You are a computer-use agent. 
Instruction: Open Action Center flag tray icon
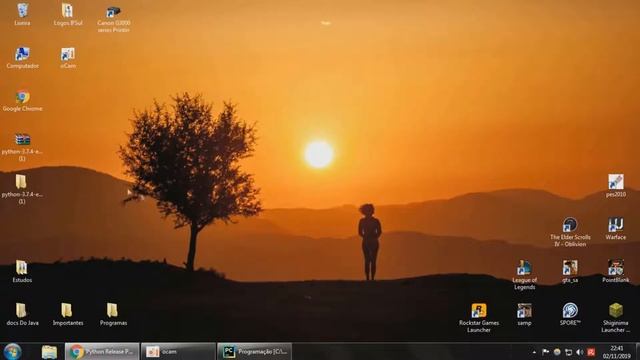(x=545, y=352)
